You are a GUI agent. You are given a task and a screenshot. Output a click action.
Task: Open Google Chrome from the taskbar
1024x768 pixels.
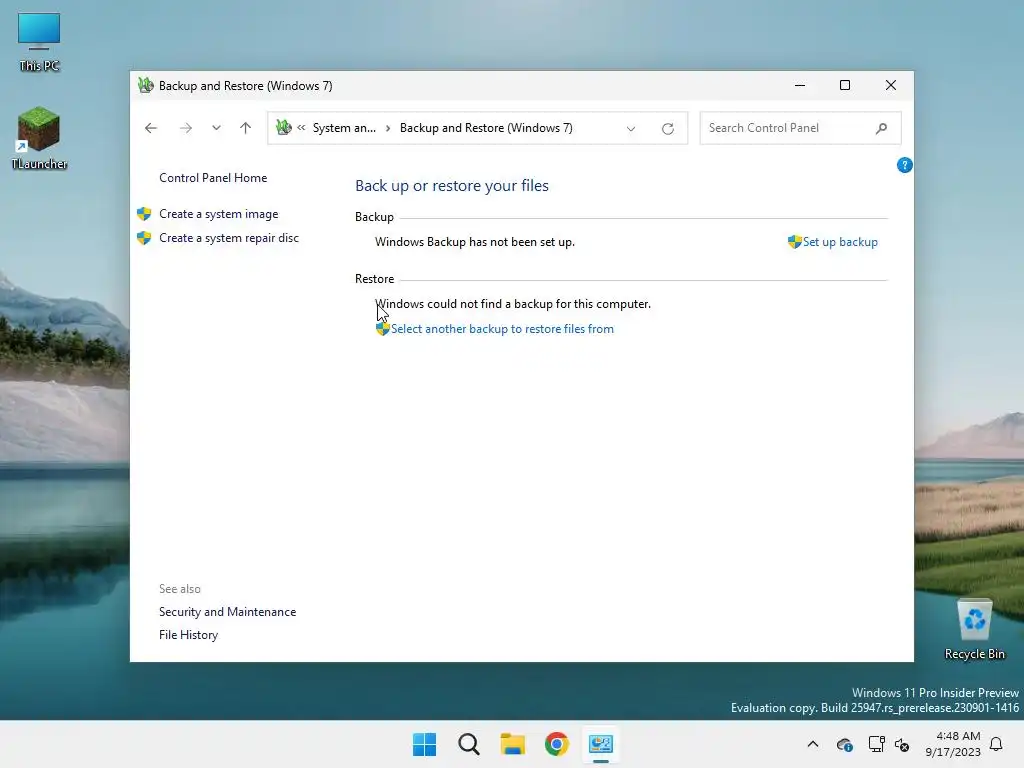556,744
